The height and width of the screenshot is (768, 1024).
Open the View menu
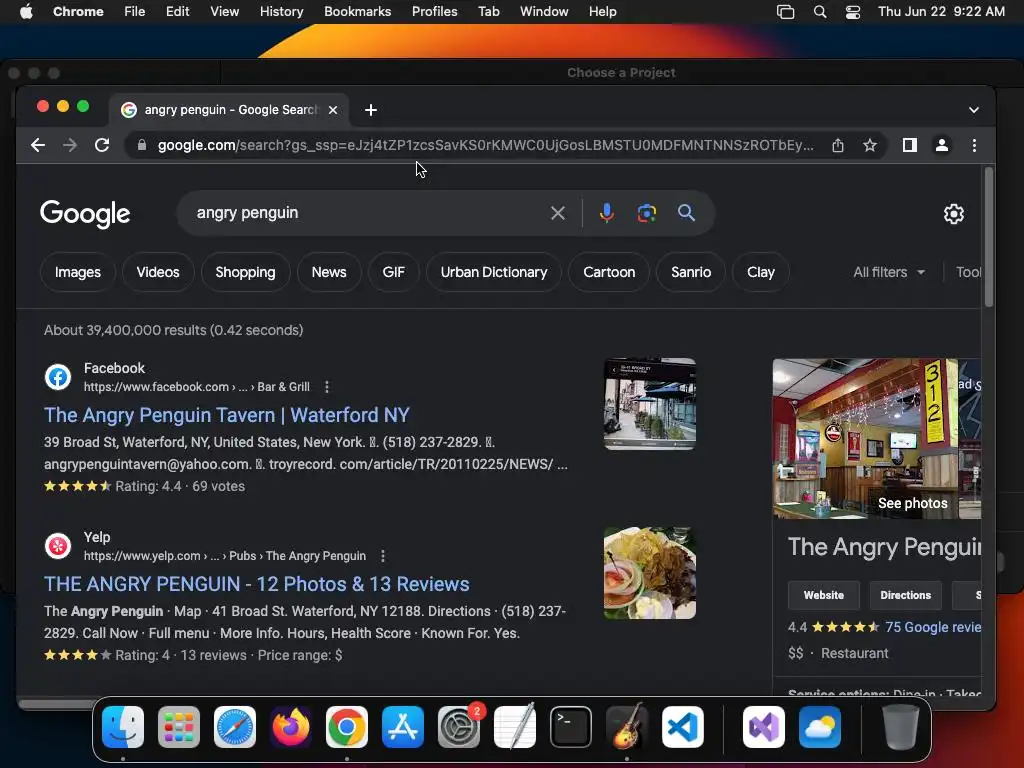(225, 12)
